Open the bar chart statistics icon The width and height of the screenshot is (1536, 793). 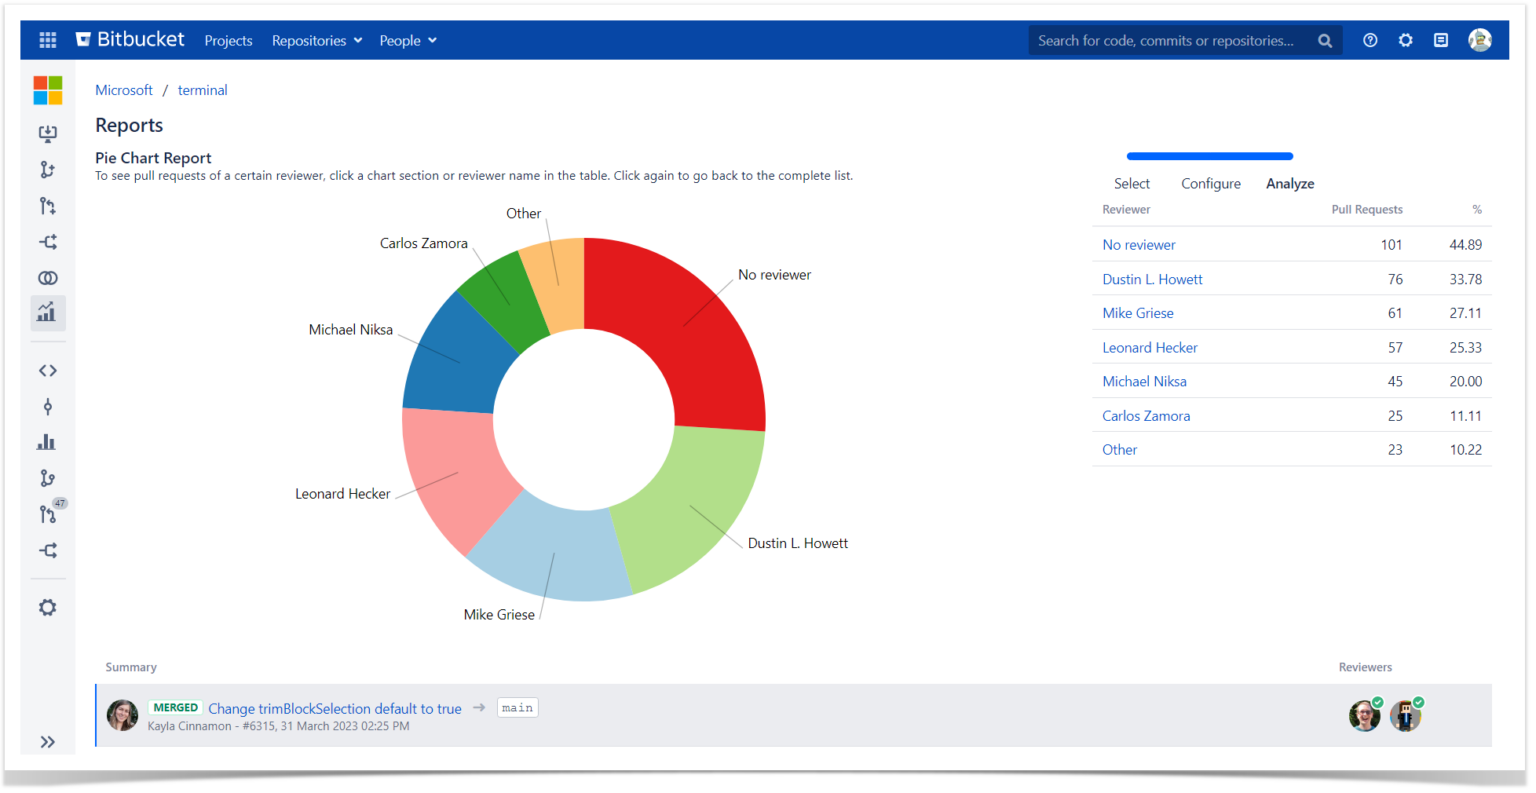pyautogui.click(x=47, y=441)
